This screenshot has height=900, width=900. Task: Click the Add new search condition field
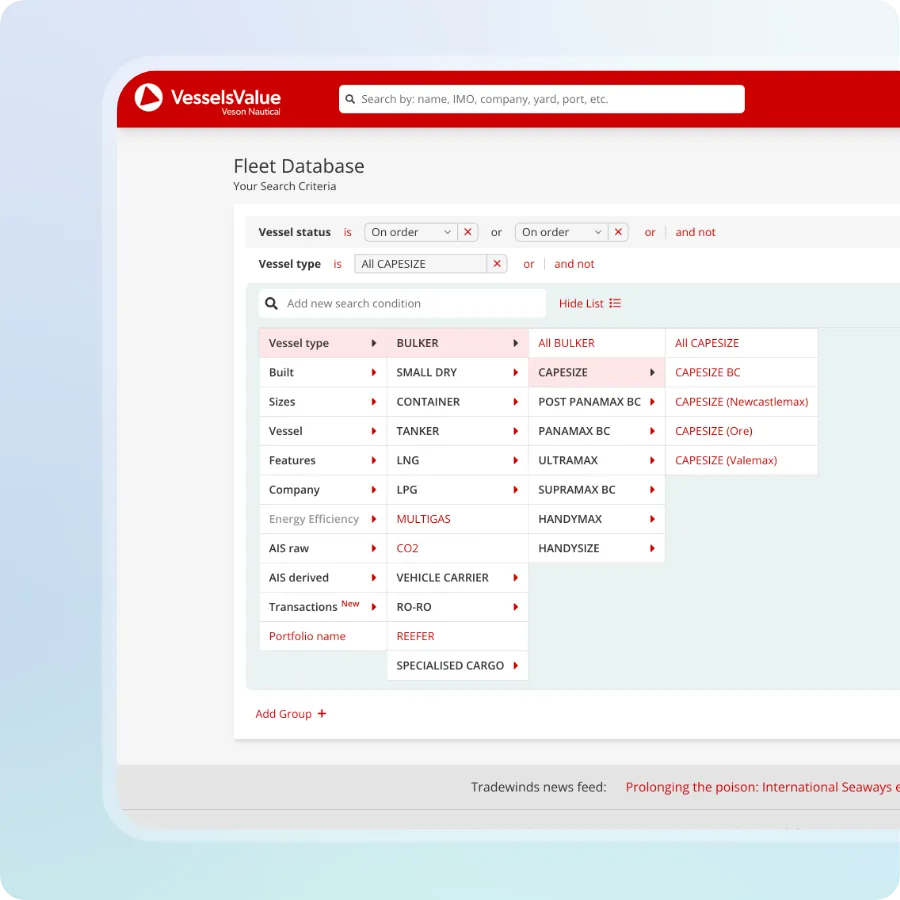pyautogui.click(x=410, y=304)
